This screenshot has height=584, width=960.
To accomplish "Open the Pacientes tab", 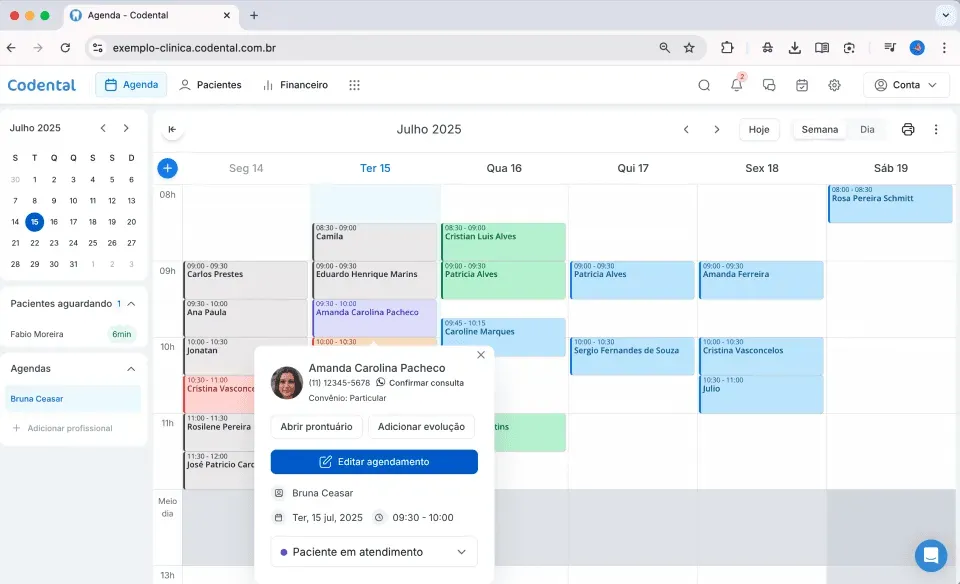I will [211, 85].
